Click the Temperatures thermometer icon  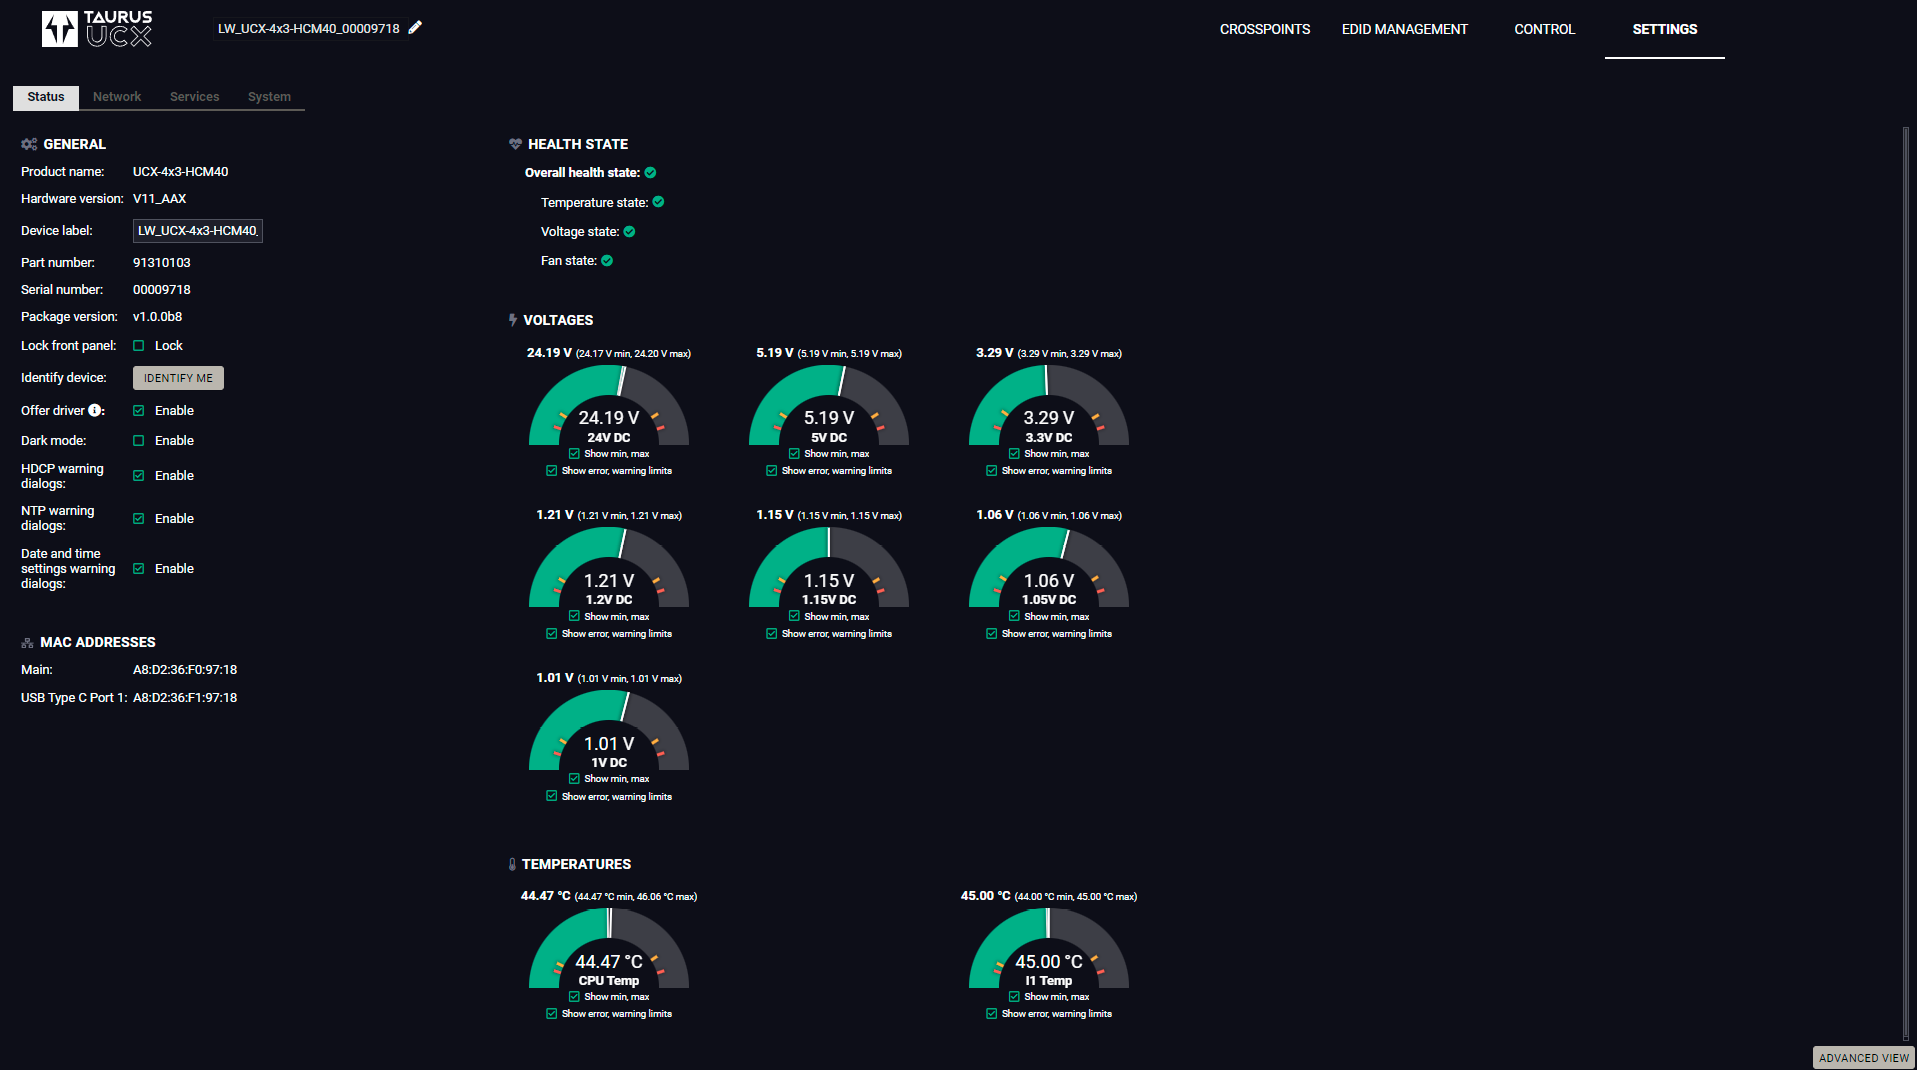[512, 864]
